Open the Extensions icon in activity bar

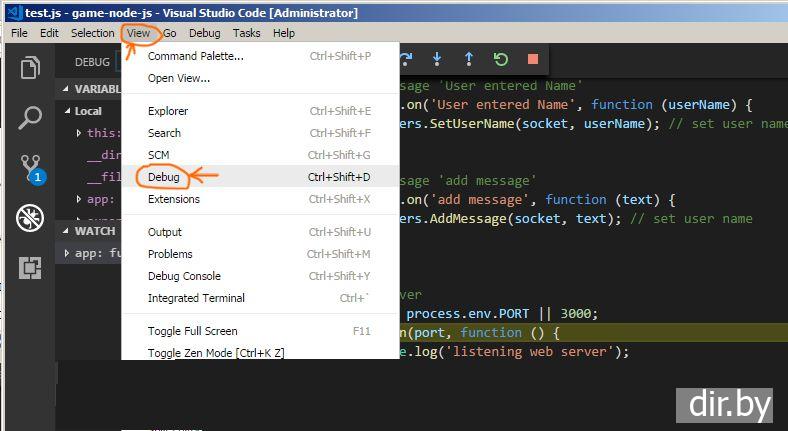30,267
